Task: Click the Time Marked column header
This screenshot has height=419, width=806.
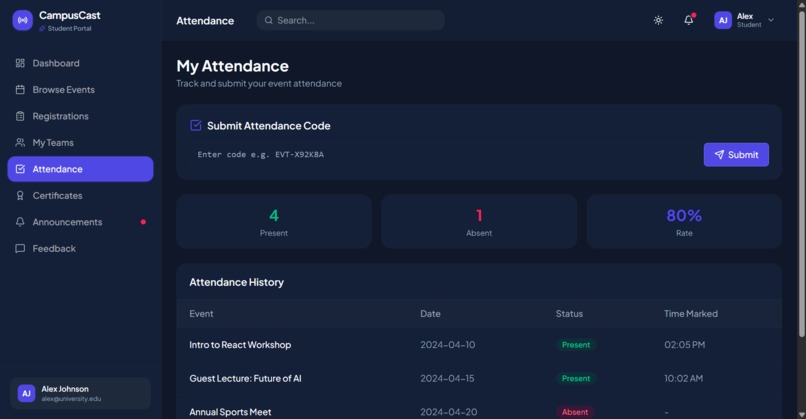Action: pos(690,314)
